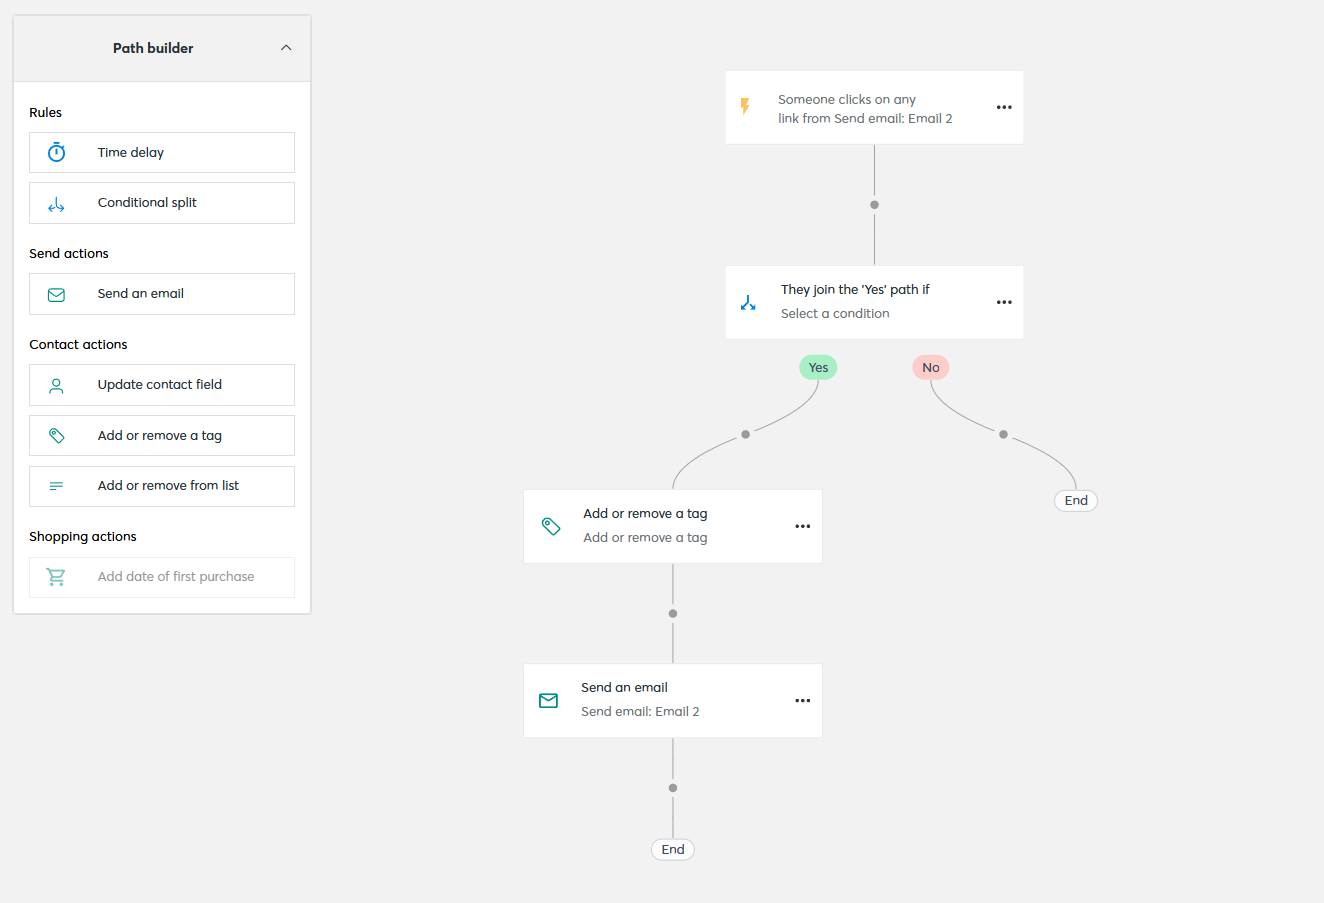Viewport: 1324px width, 903px height.
Task: Click the End marker on the No branch
Action: click(x=1076, y=501)
